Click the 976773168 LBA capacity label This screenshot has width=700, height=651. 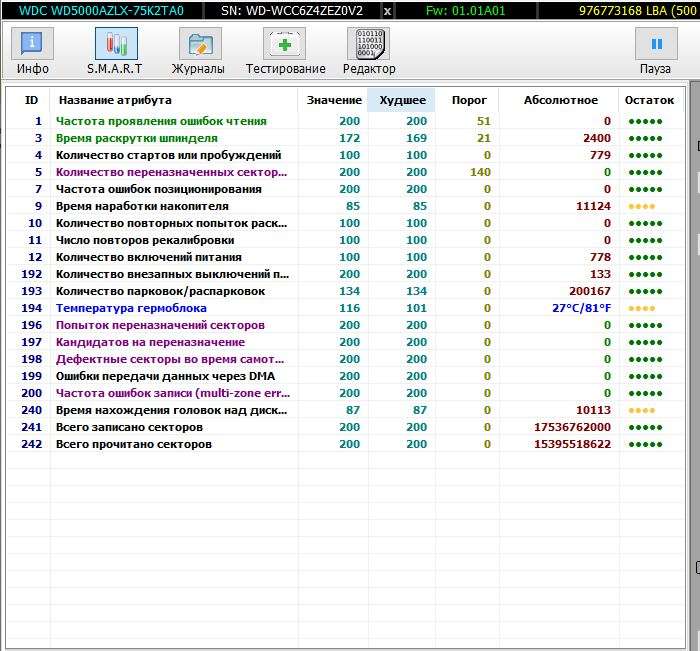(638, 11)
